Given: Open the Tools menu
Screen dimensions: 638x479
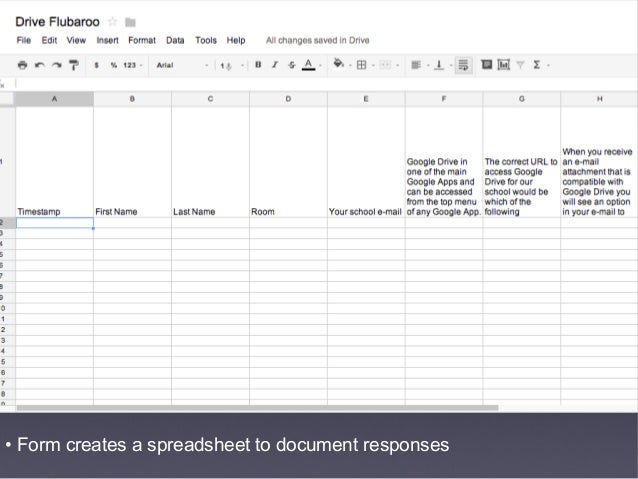Looking at the screenshot, I should [206, 40].
